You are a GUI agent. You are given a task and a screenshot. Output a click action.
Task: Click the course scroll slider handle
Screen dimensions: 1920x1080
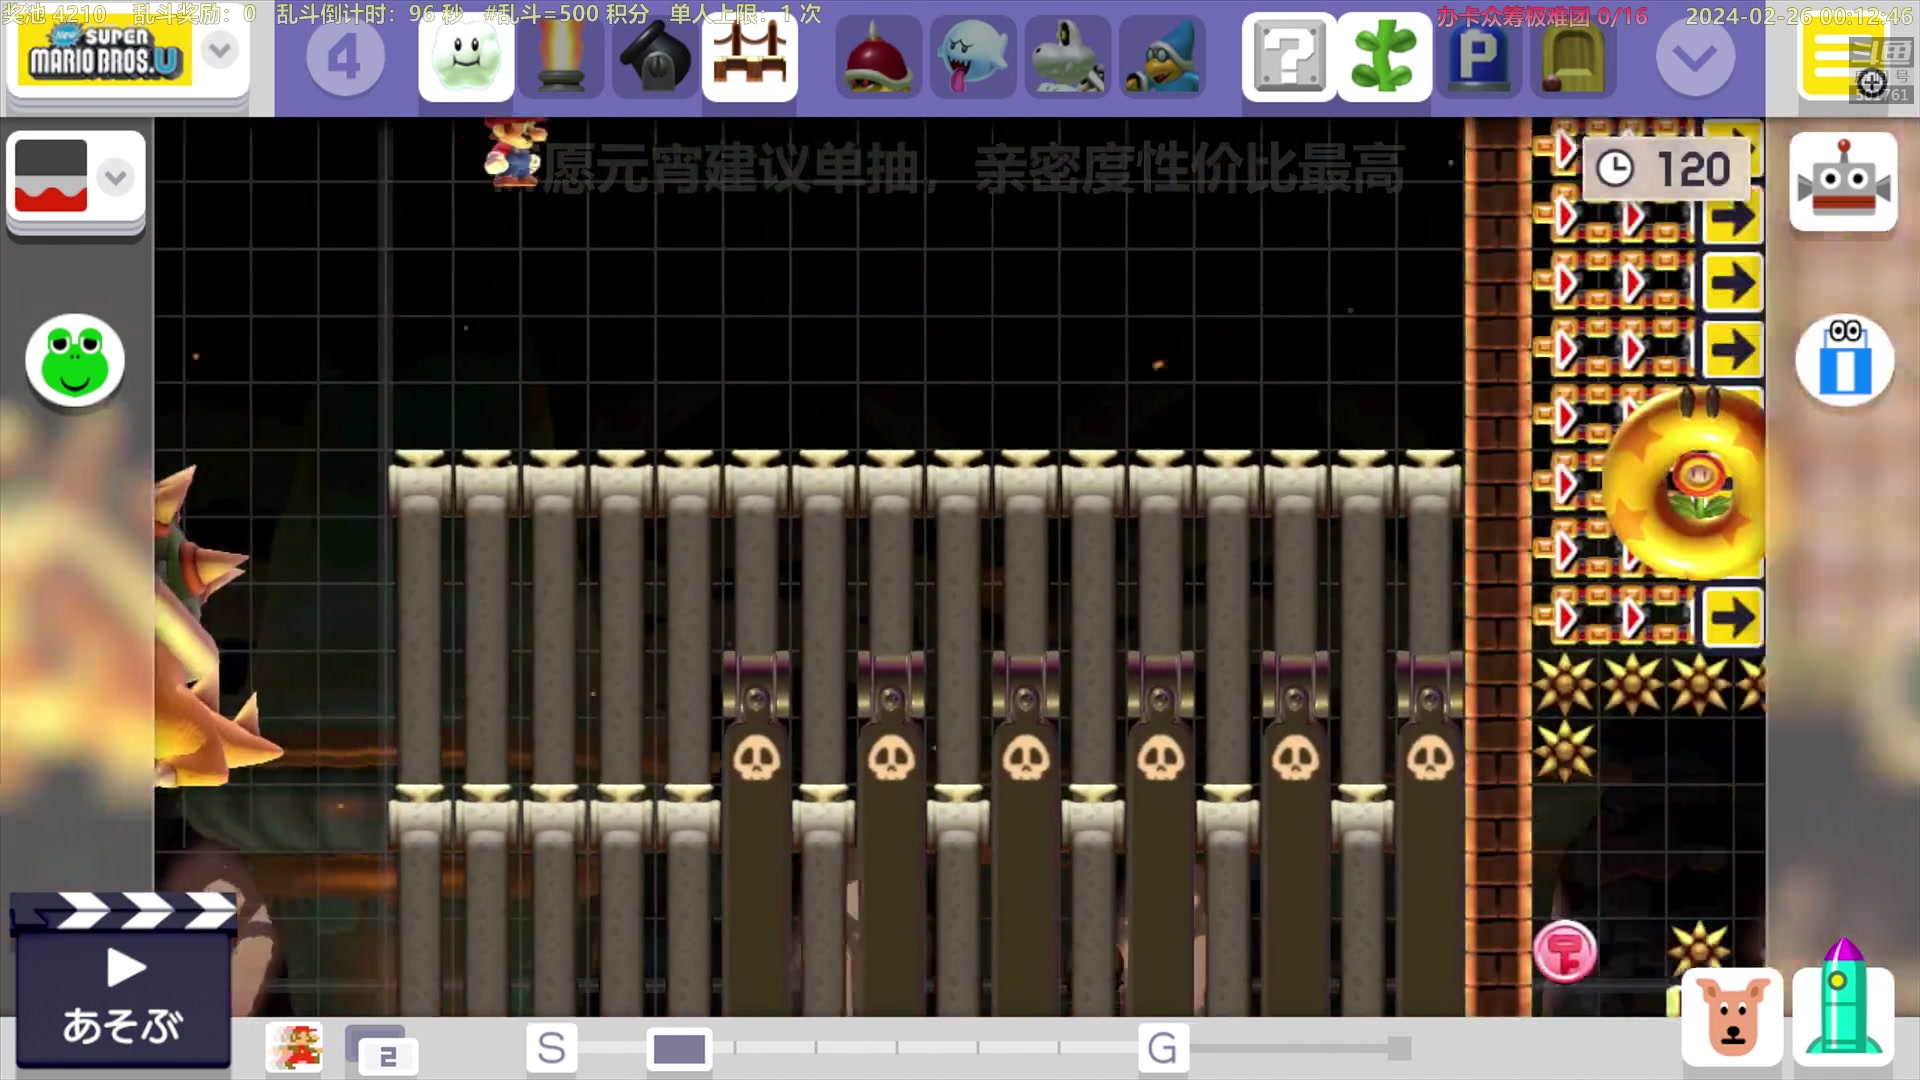click(x=679, y=1049)
